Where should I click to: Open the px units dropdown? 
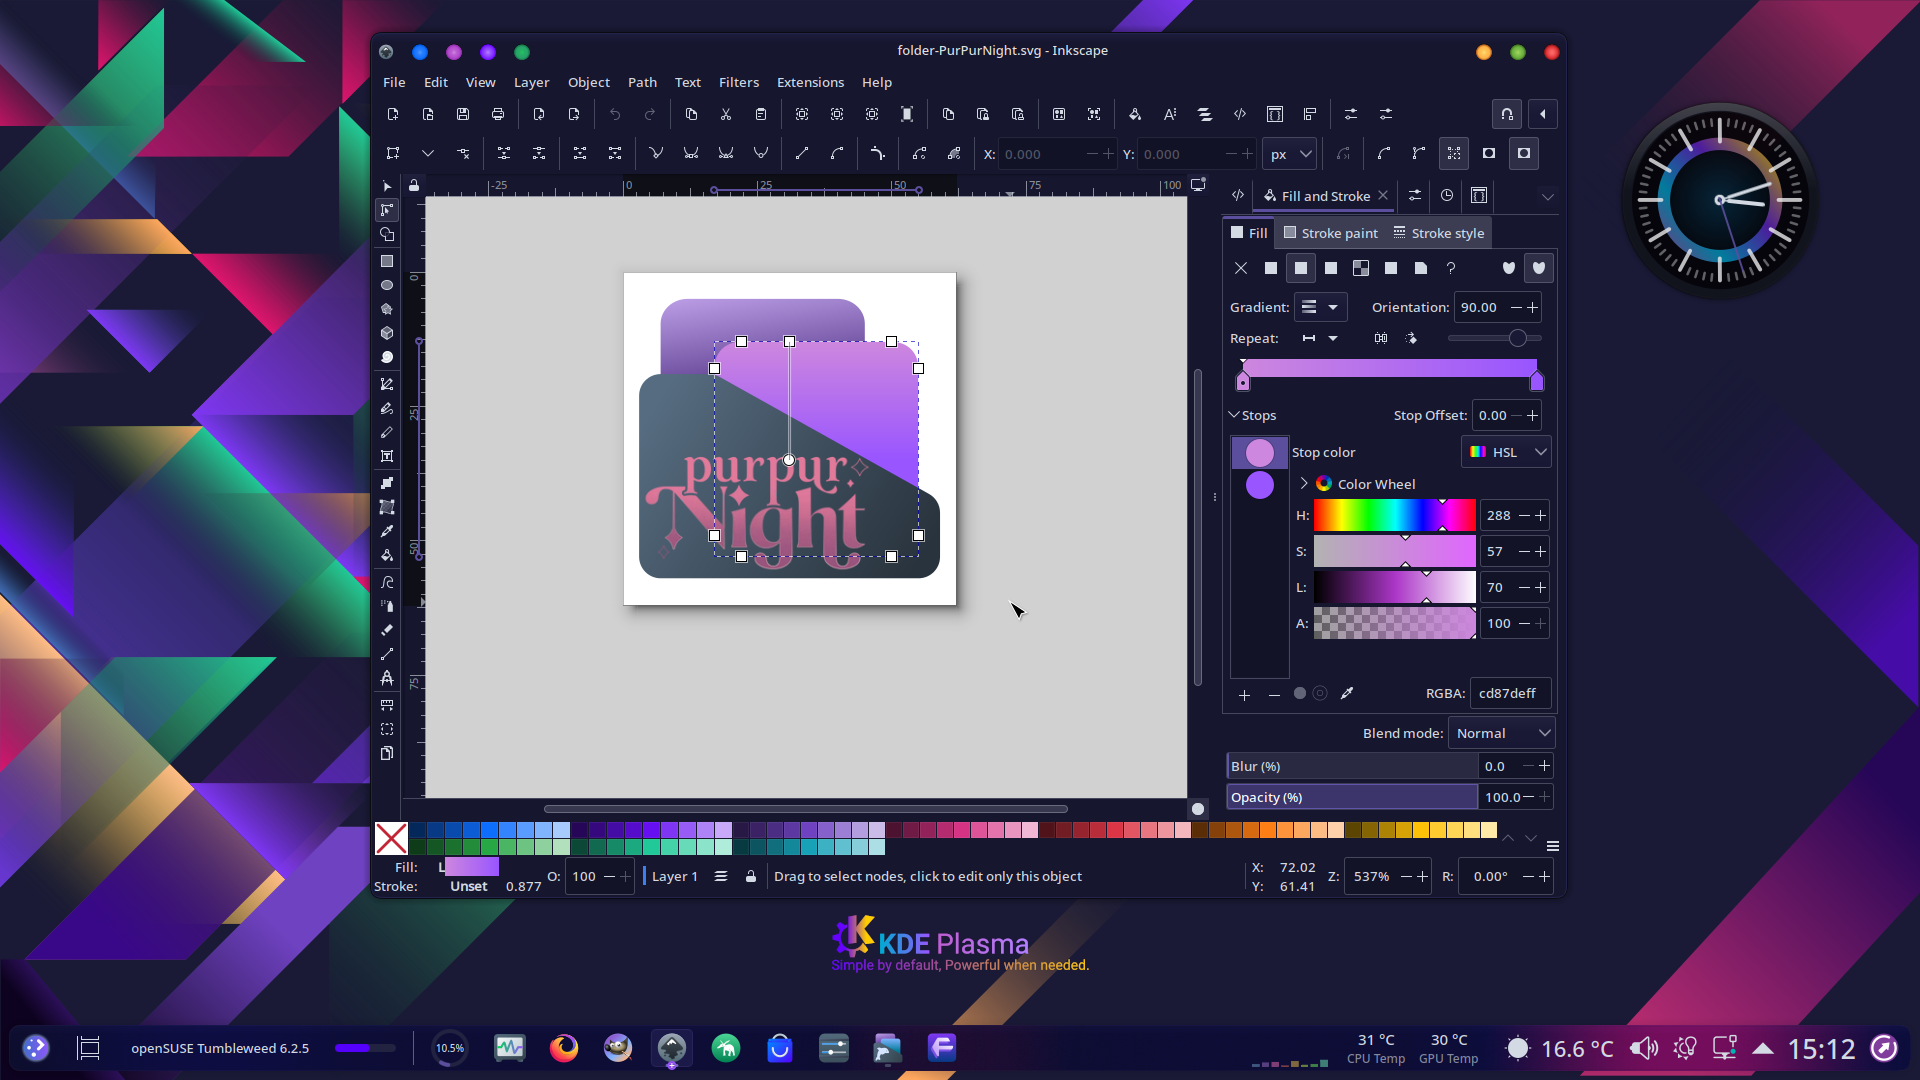(1291, 154)
